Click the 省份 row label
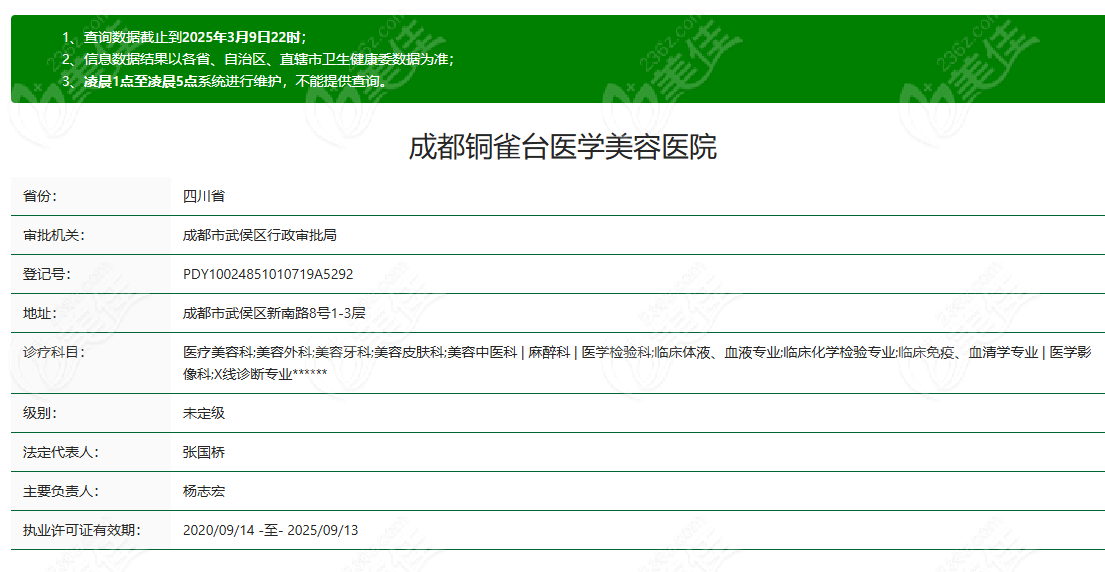The width and height of the screenshot is (1105, 572). tap(39, 196)
